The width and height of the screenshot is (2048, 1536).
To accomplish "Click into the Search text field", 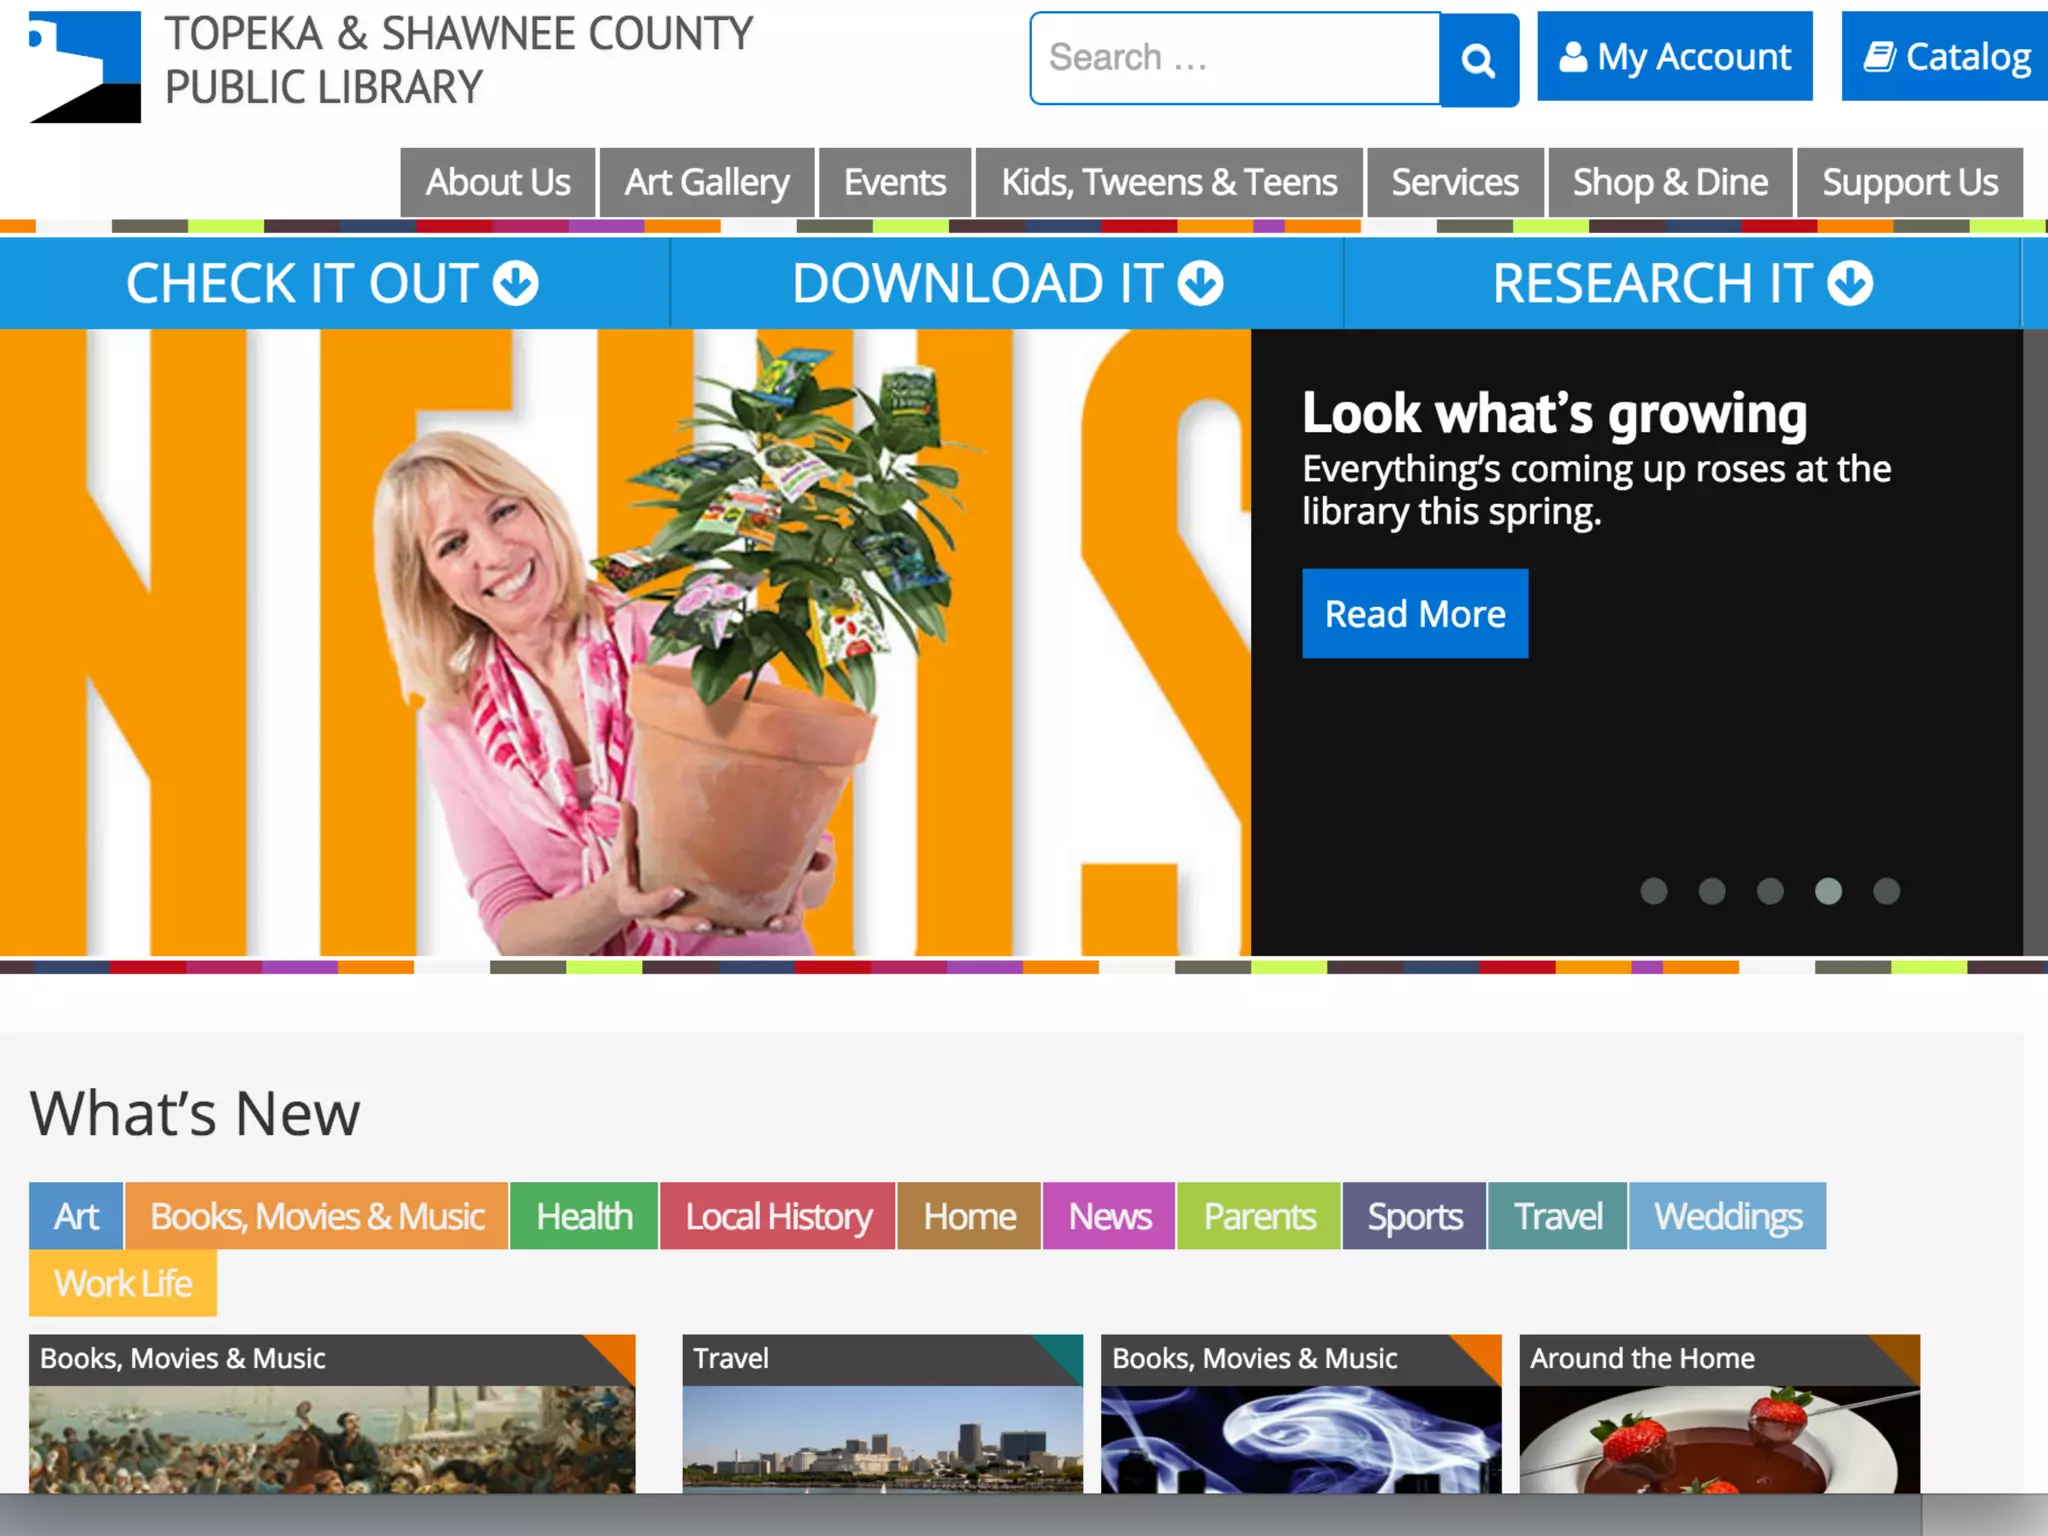I will coord(1235,58).
